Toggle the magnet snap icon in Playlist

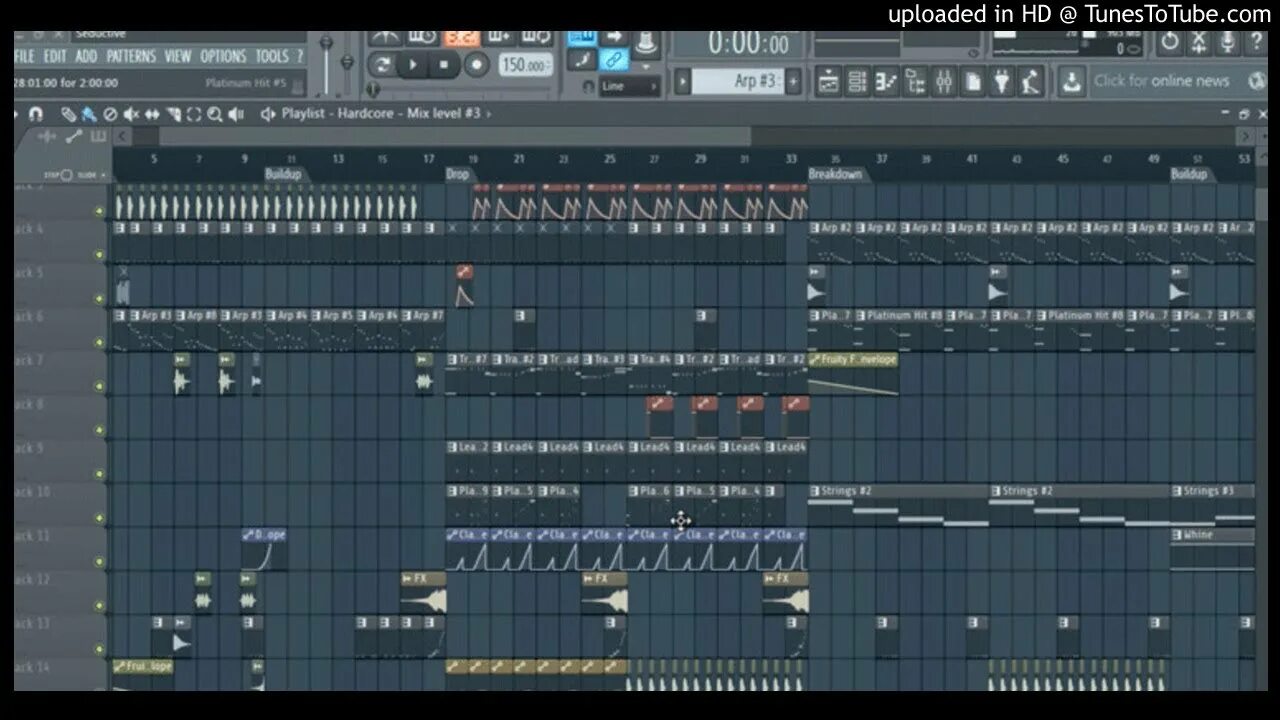(x=36, y=114)
